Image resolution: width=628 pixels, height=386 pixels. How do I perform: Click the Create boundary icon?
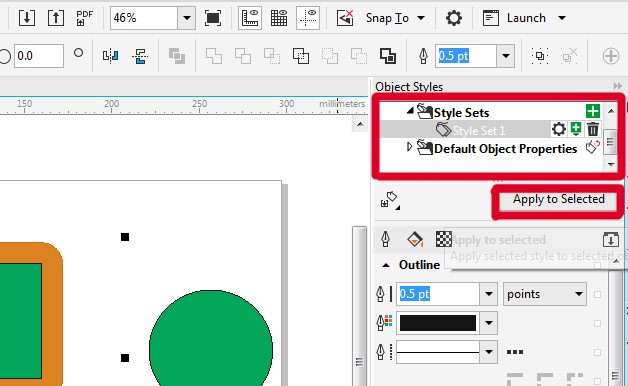[x=388, y=56]
